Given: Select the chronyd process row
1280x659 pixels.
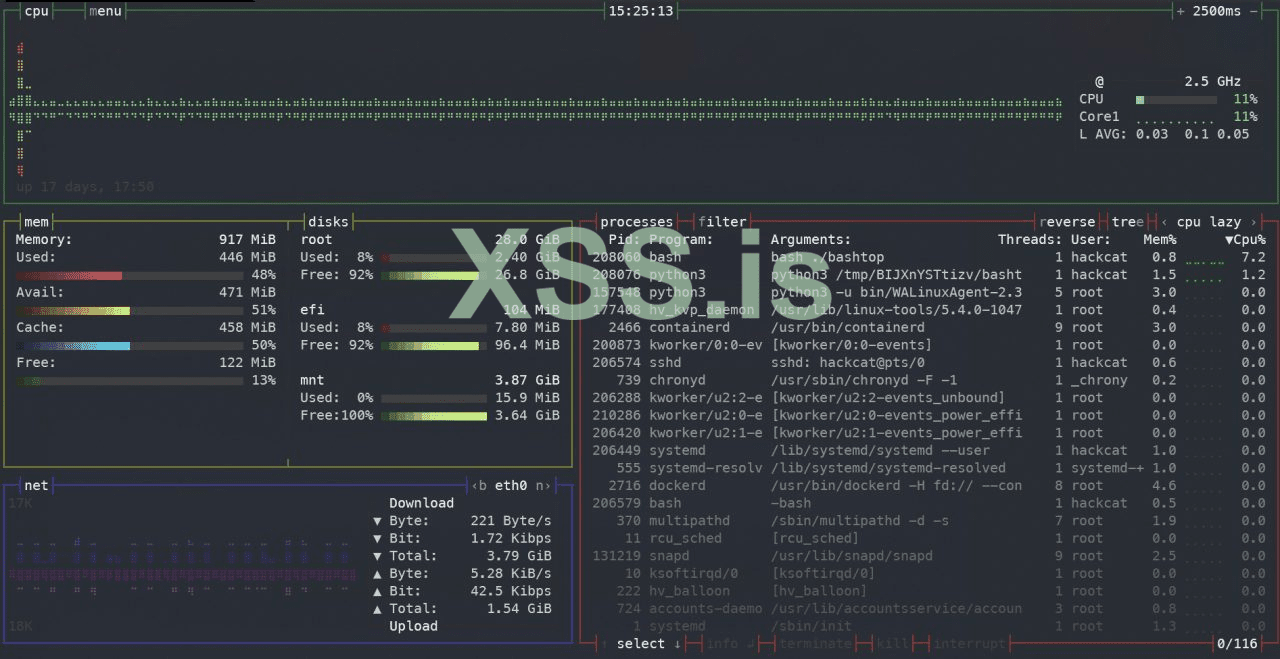Looking at the screenshot, I should (x=929, y=380).
